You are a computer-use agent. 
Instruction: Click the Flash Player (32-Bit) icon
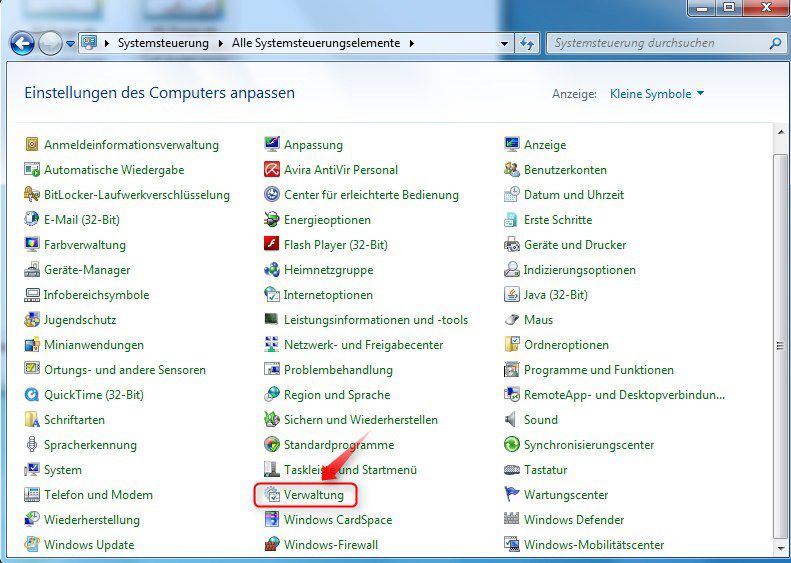272,245
